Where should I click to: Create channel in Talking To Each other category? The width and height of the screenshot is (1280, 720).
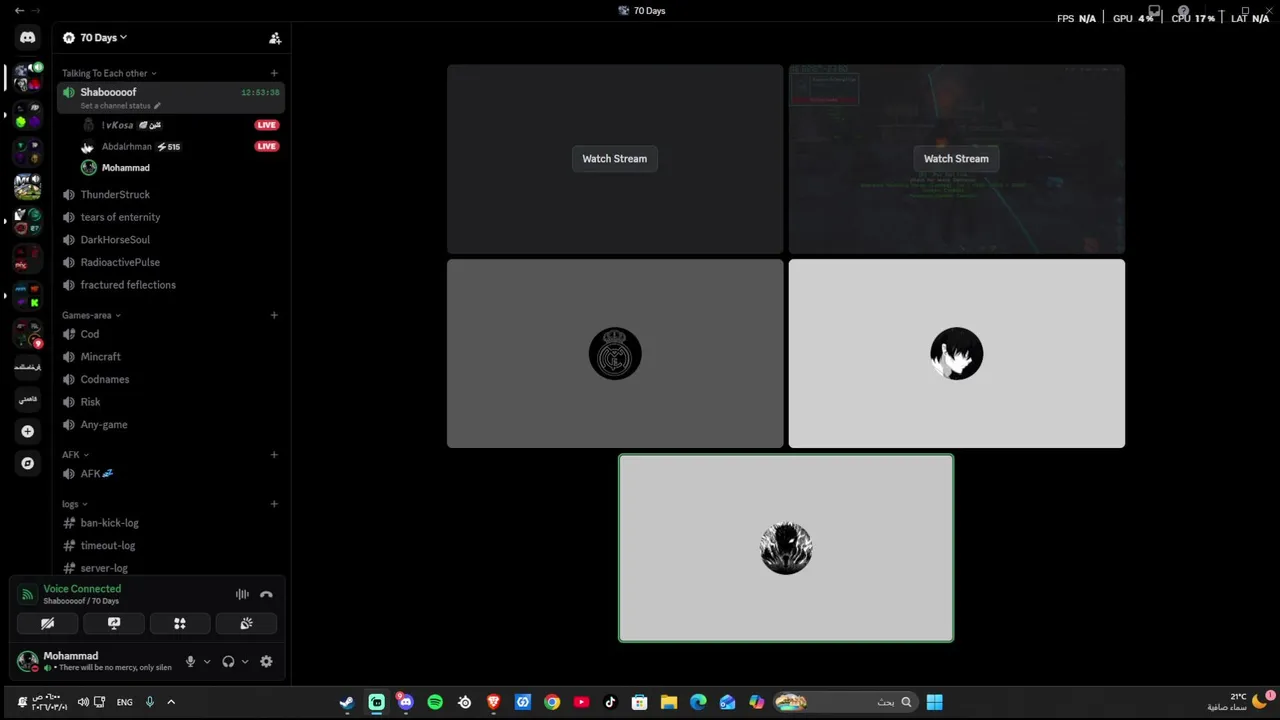[274, 73]
